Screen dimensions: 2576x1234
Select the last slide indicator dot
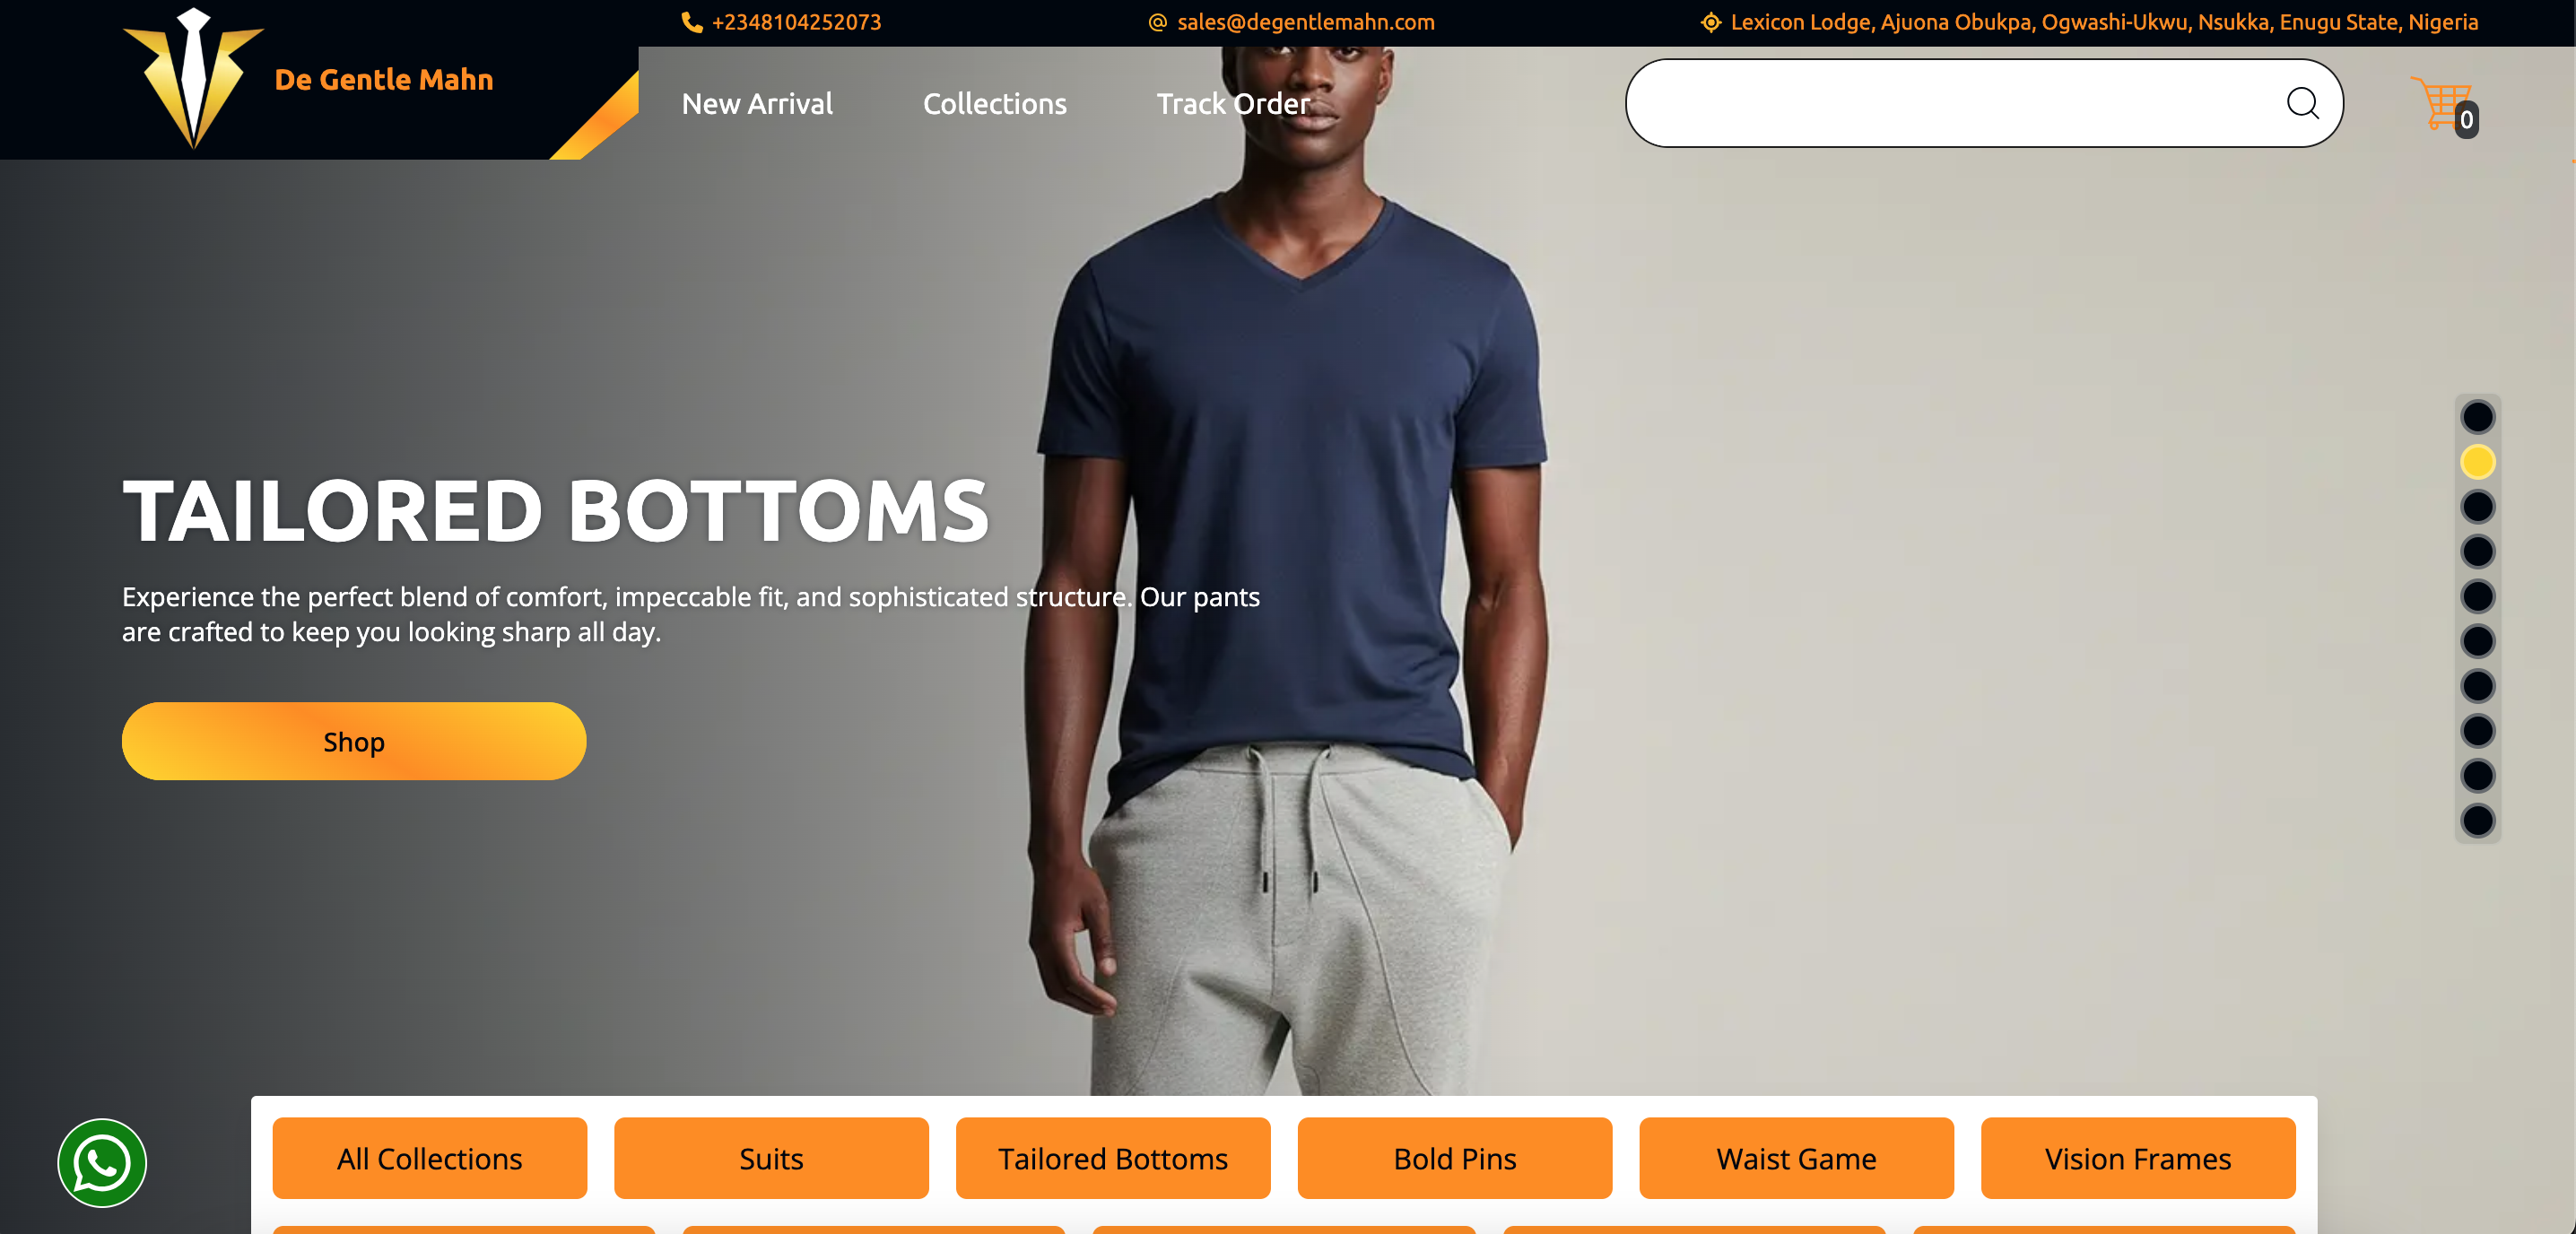point(2477,821)
